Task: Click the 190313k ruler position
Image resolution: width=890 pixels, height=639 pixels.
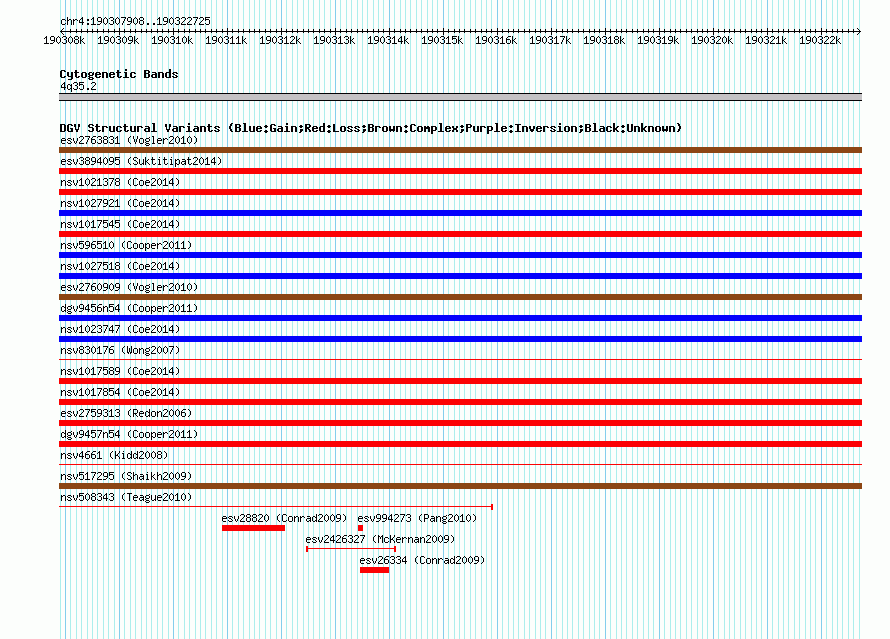Action: click(x=334, y=40)
